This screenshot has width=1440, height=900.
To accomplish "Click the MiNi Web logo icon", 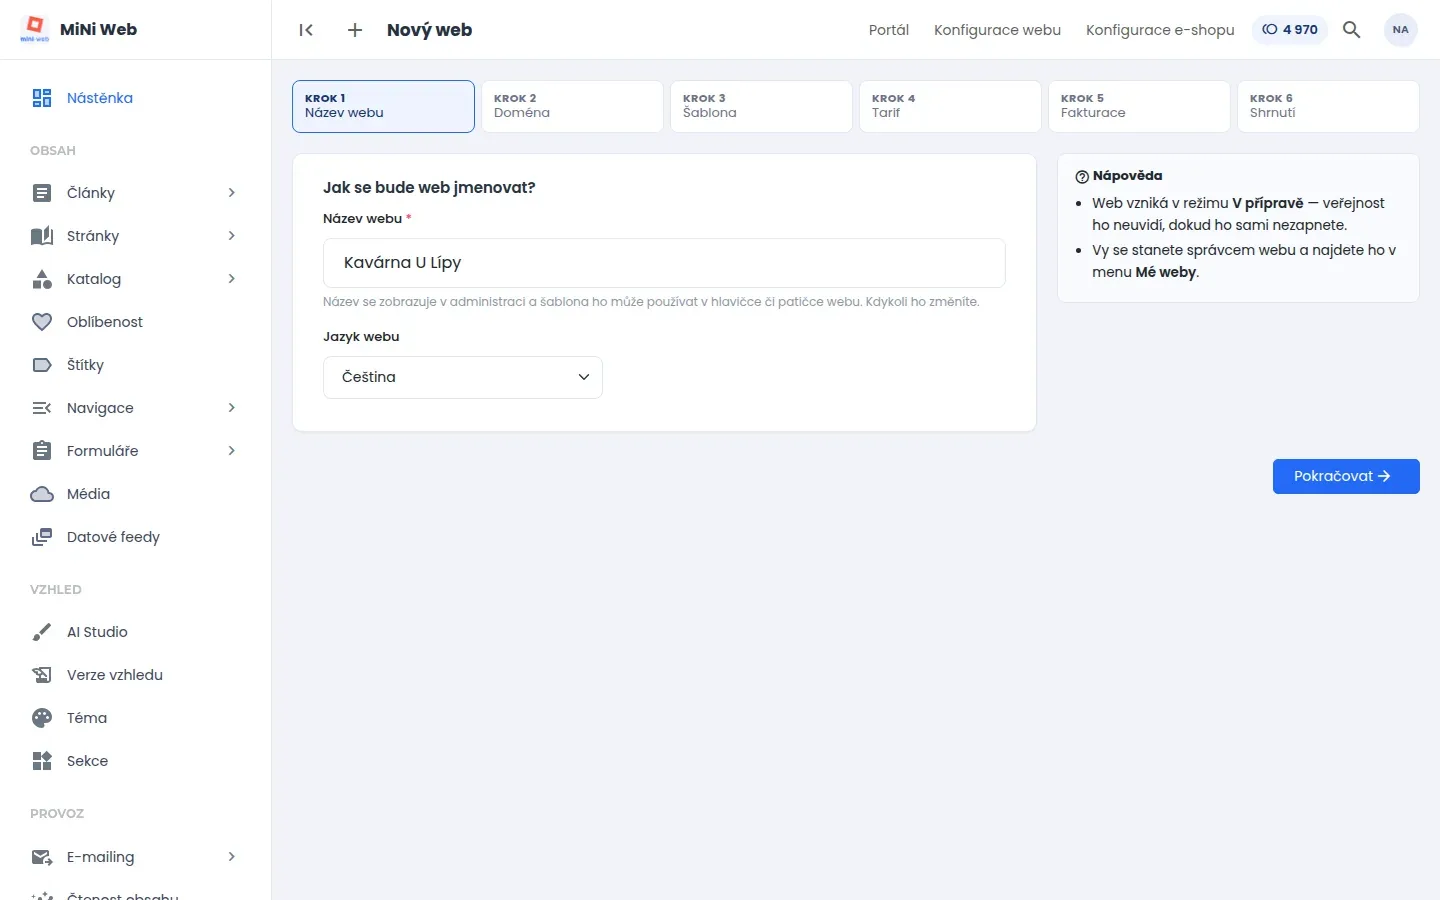I will pos(34,29).
